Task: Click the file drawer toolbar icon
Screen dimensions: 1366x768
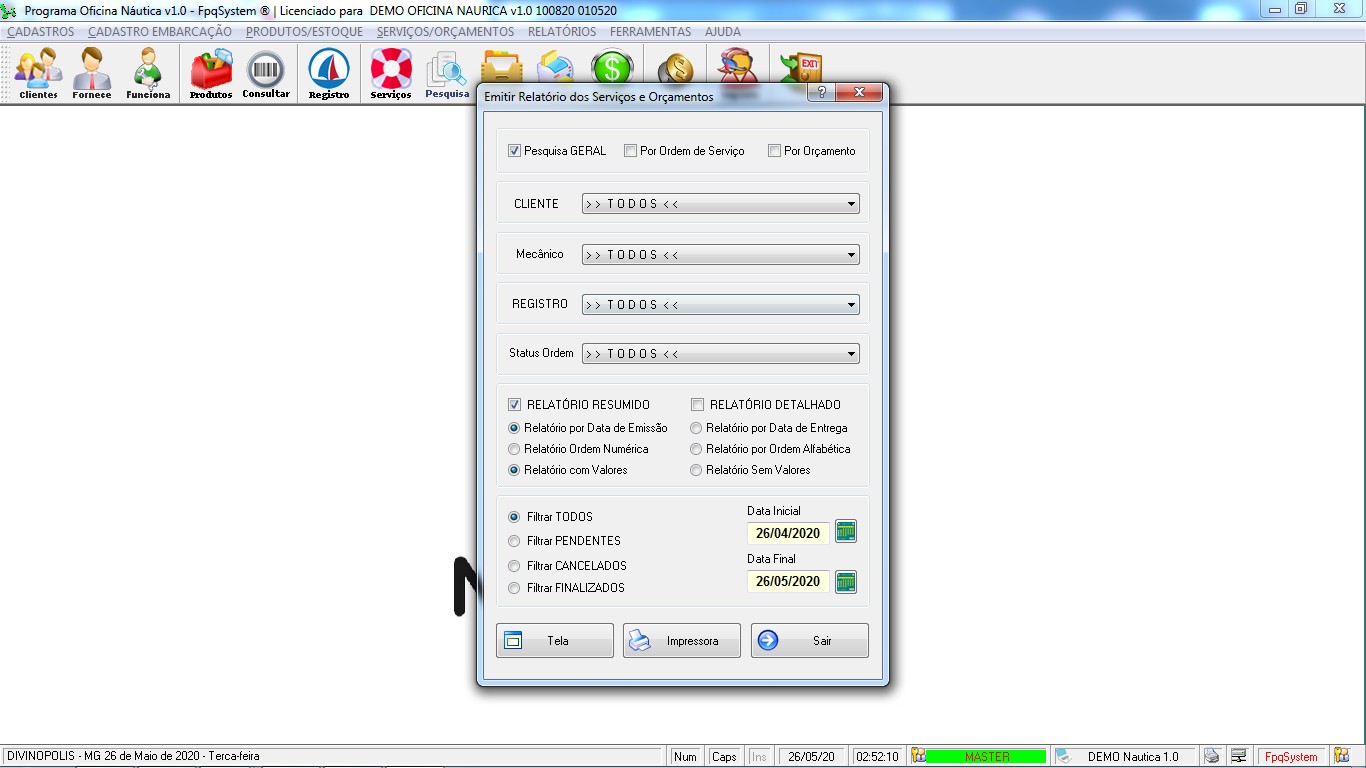Action: (x=502, y=66)
